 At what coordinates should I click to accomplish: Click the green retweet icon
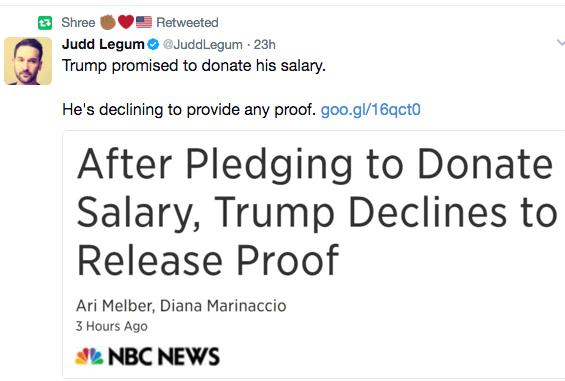pos(45,23)
